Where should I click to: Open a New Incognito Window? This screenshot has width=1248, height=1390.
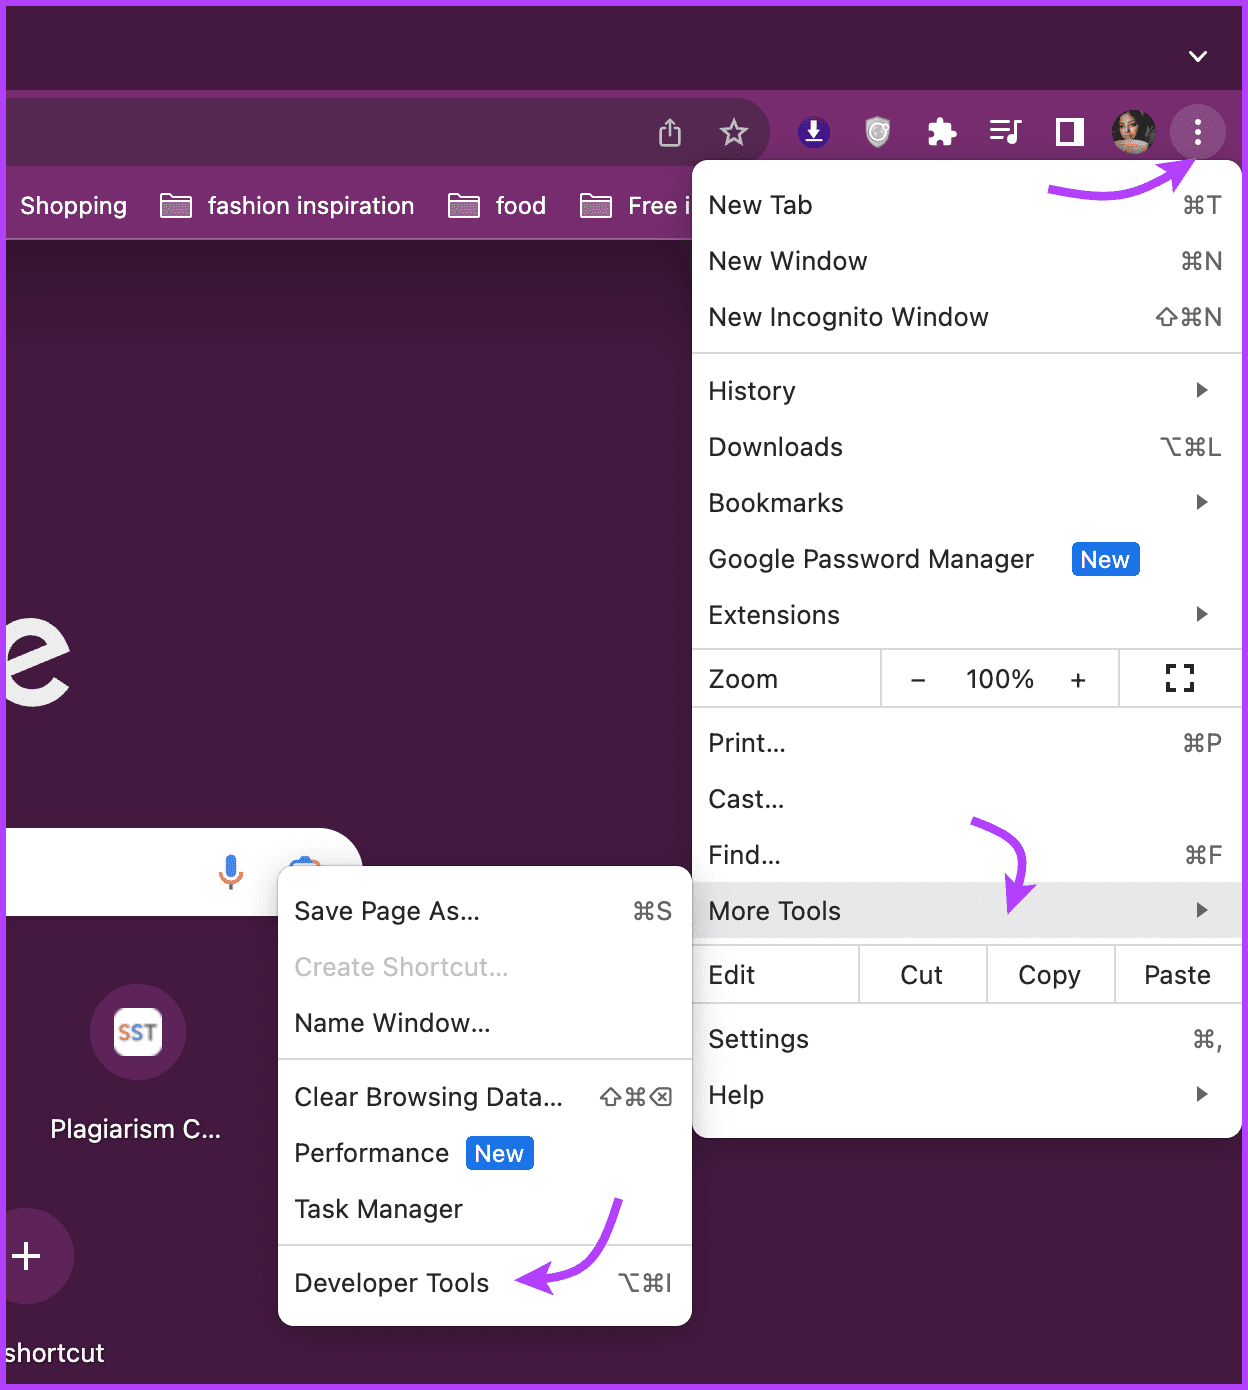(848, 317)
